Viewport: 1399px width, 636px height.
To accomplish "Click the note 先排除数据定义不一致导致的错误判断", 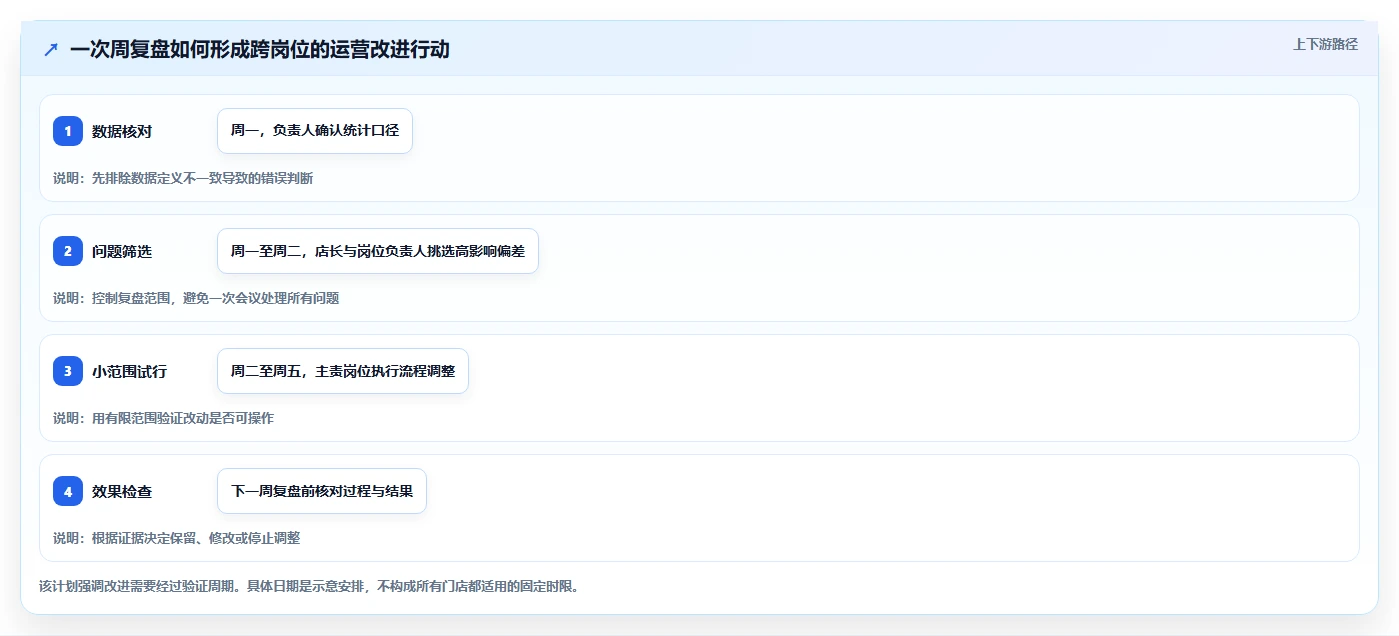I will 202,178.
